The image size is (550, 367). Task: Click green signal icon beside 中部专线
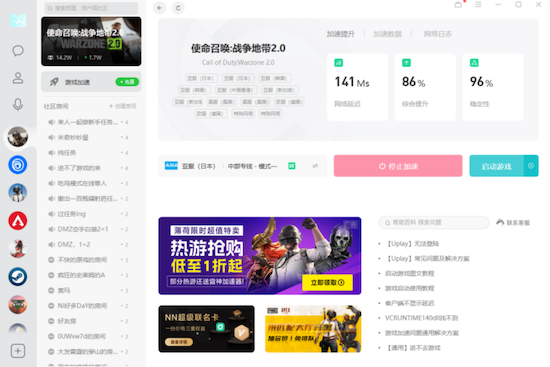coord(291,166)
